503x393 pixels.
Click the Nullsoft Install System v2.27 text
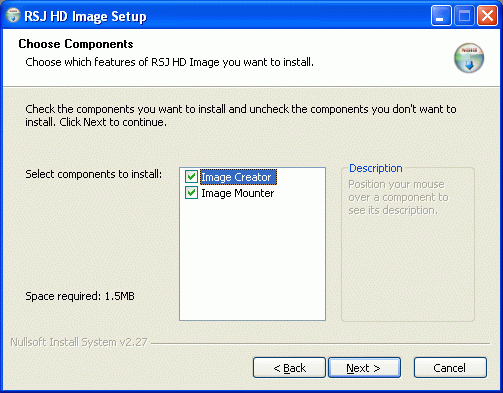pos(79,342)
